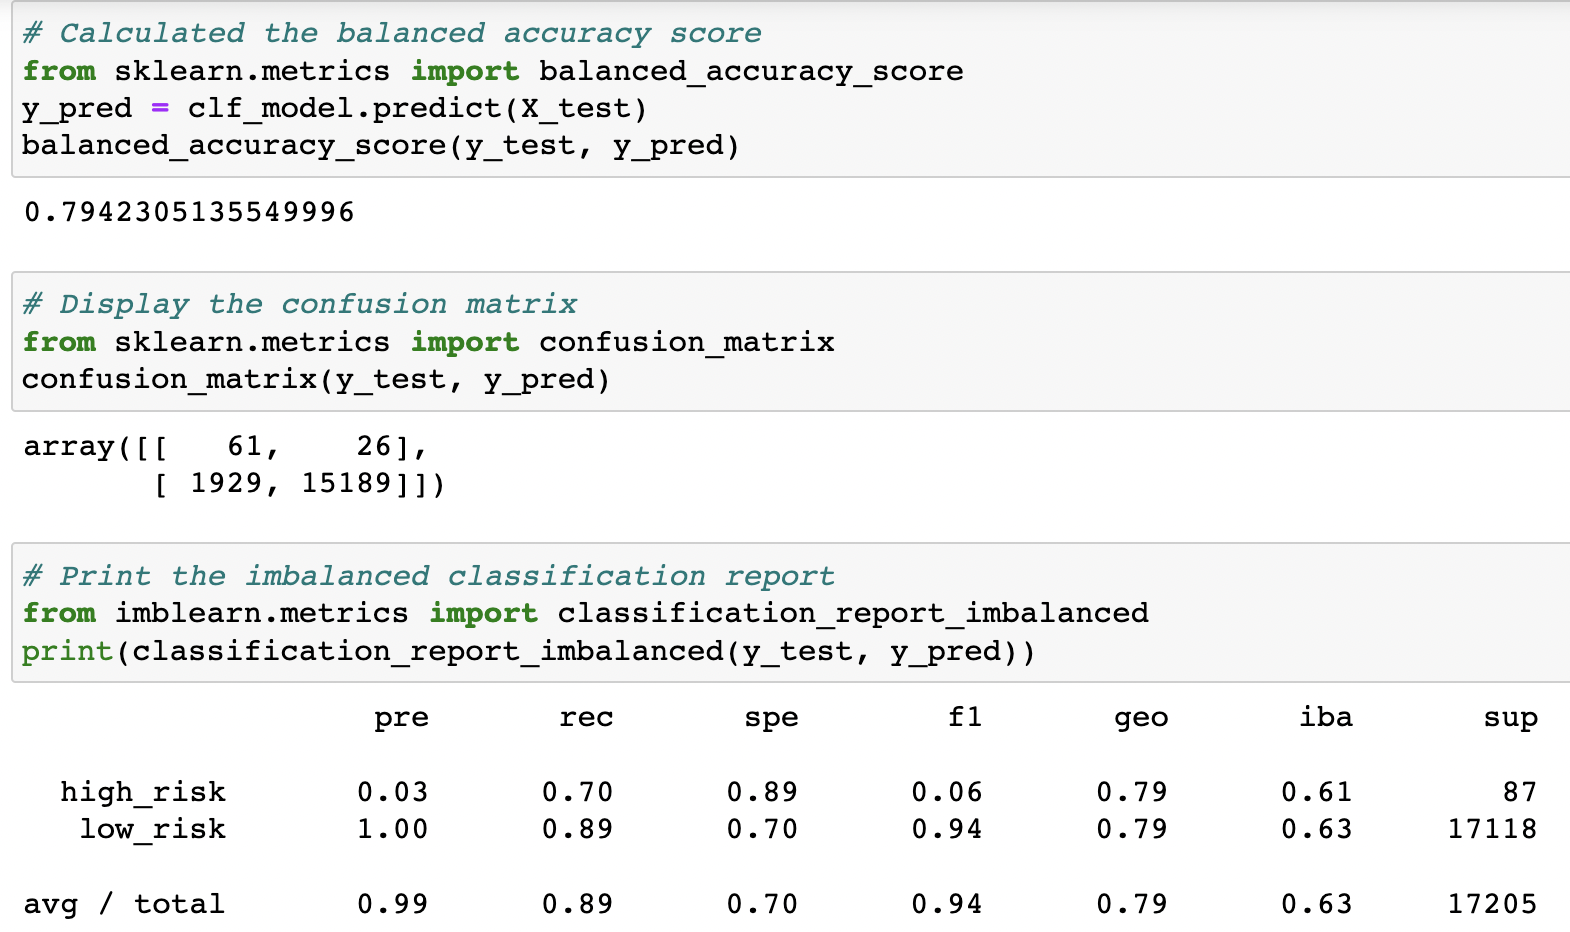
Task: Click the confusion_matrix(y_test, y_pred) call
Action: tap(316, 380)
